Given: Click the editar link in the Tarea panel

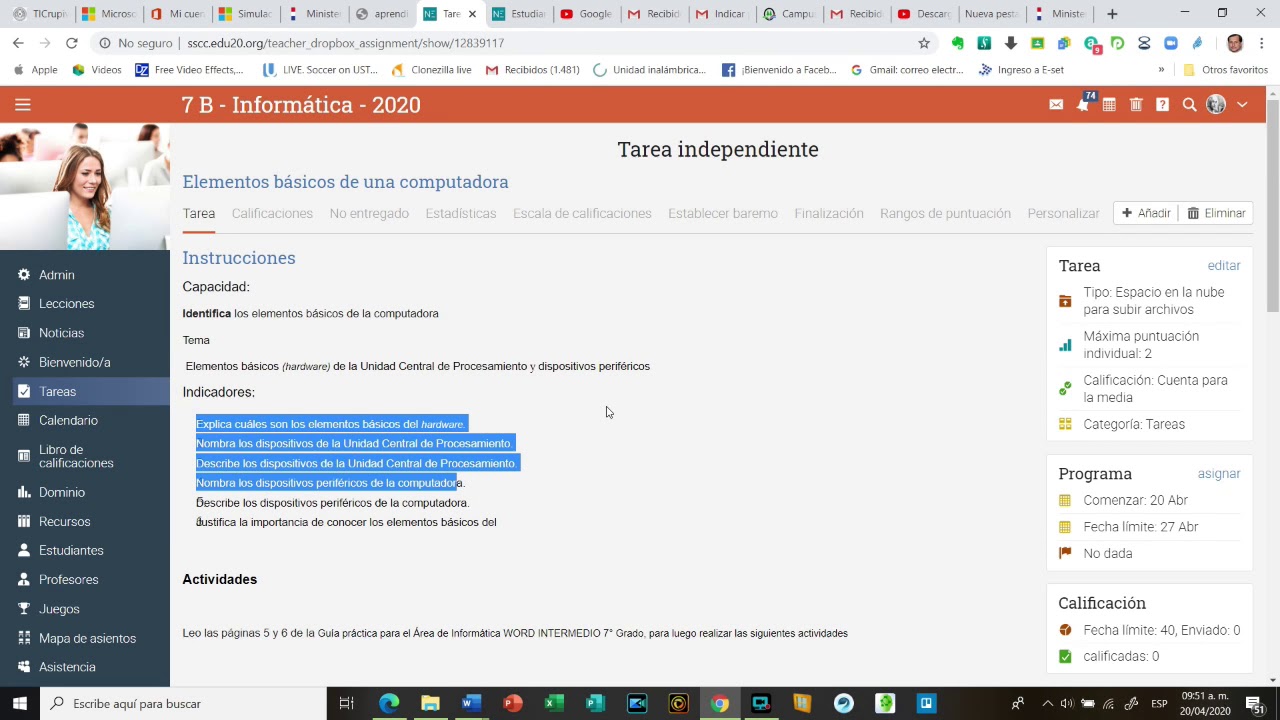Looking at the screenshot, I should (1224, 266).
